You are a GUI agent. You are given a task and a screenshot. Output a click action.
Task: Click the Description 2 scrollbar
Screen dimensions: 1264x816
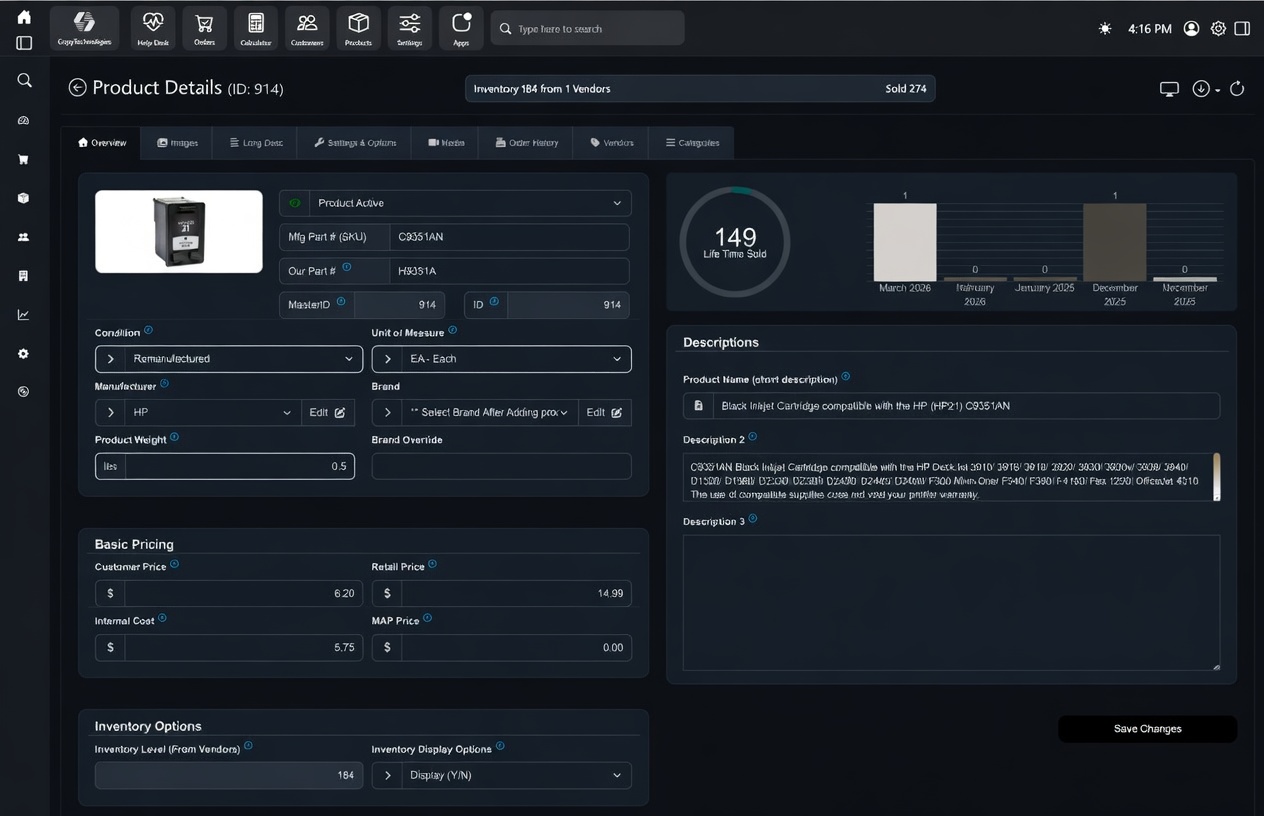(x=1216, y=476)
